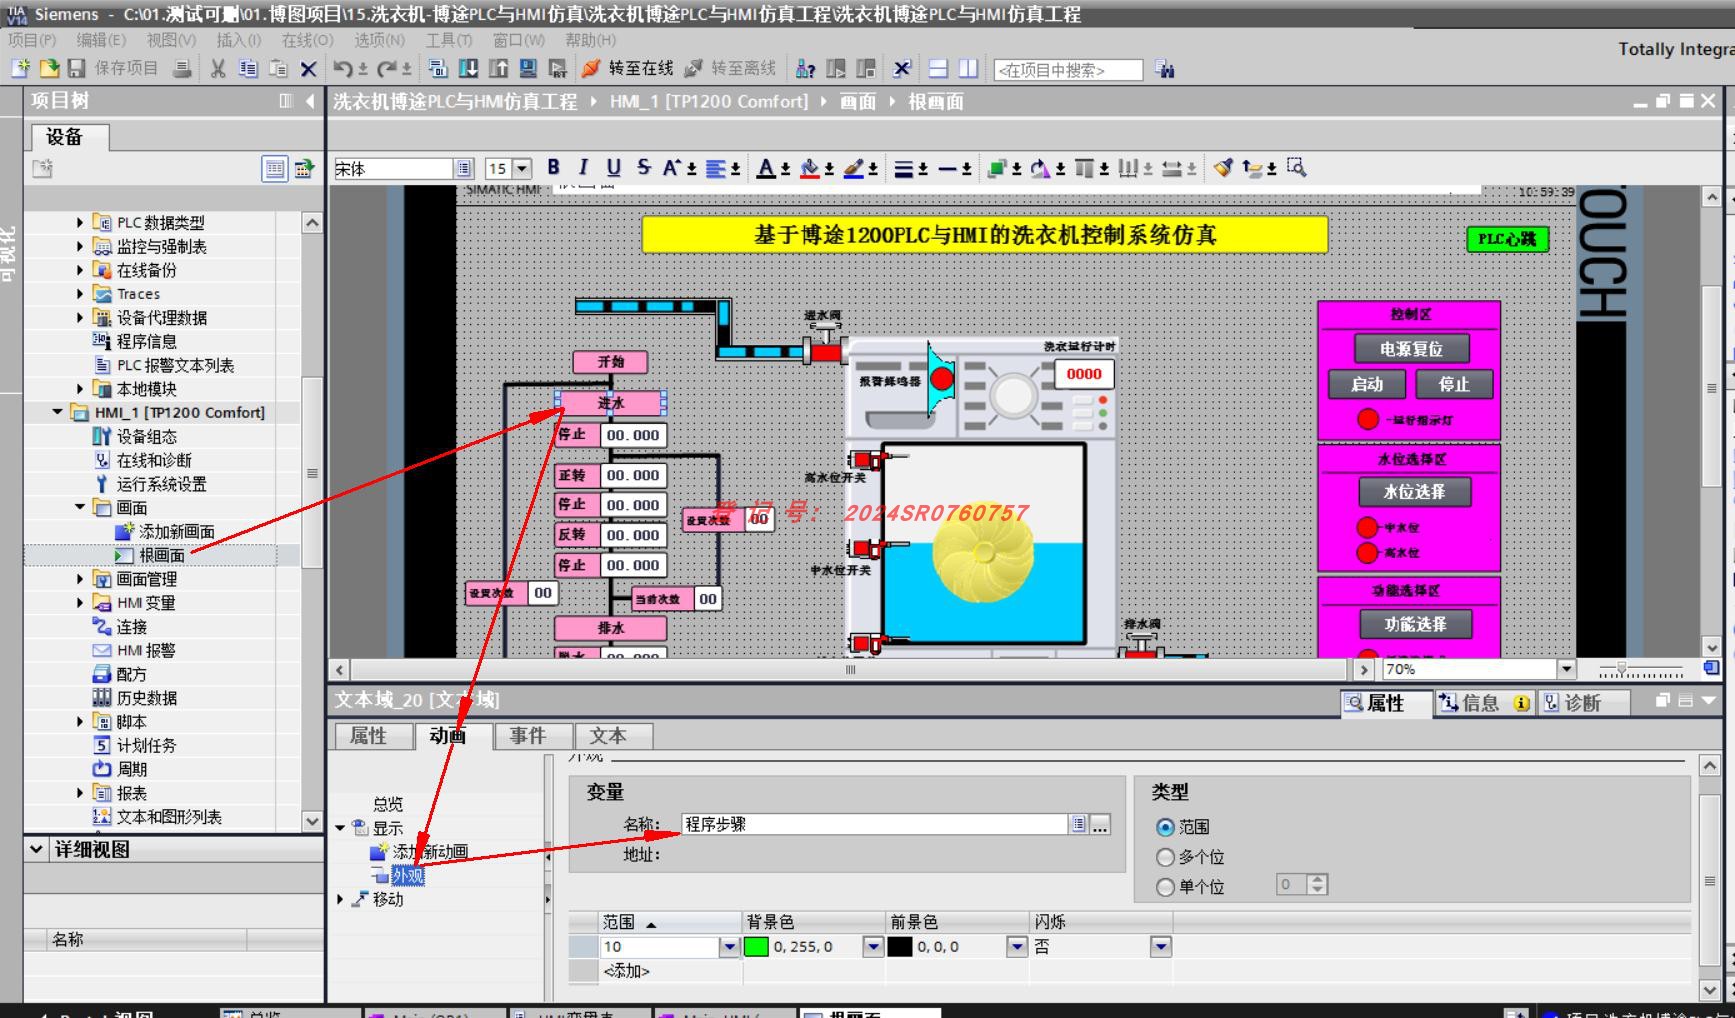Open variable browse button with ellipsis
The height and width of the screenshot is (1018, 1735).
pos(1100,824)
